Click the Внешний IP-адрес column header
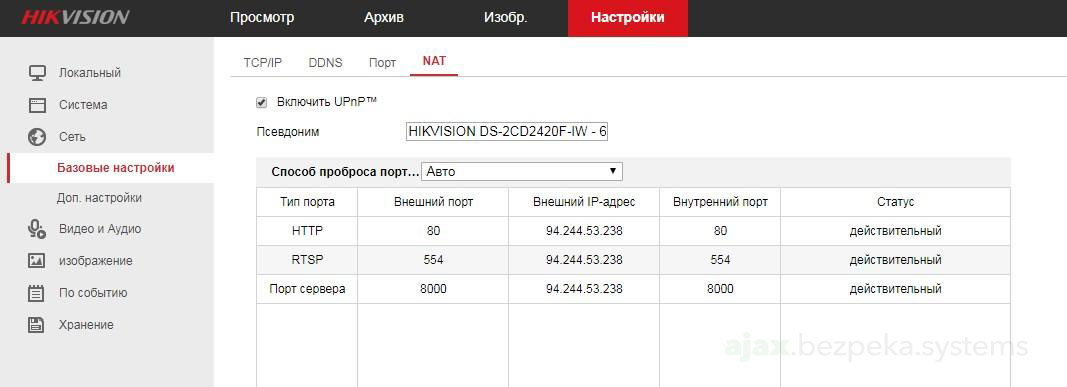 click(x=584, y=202)
